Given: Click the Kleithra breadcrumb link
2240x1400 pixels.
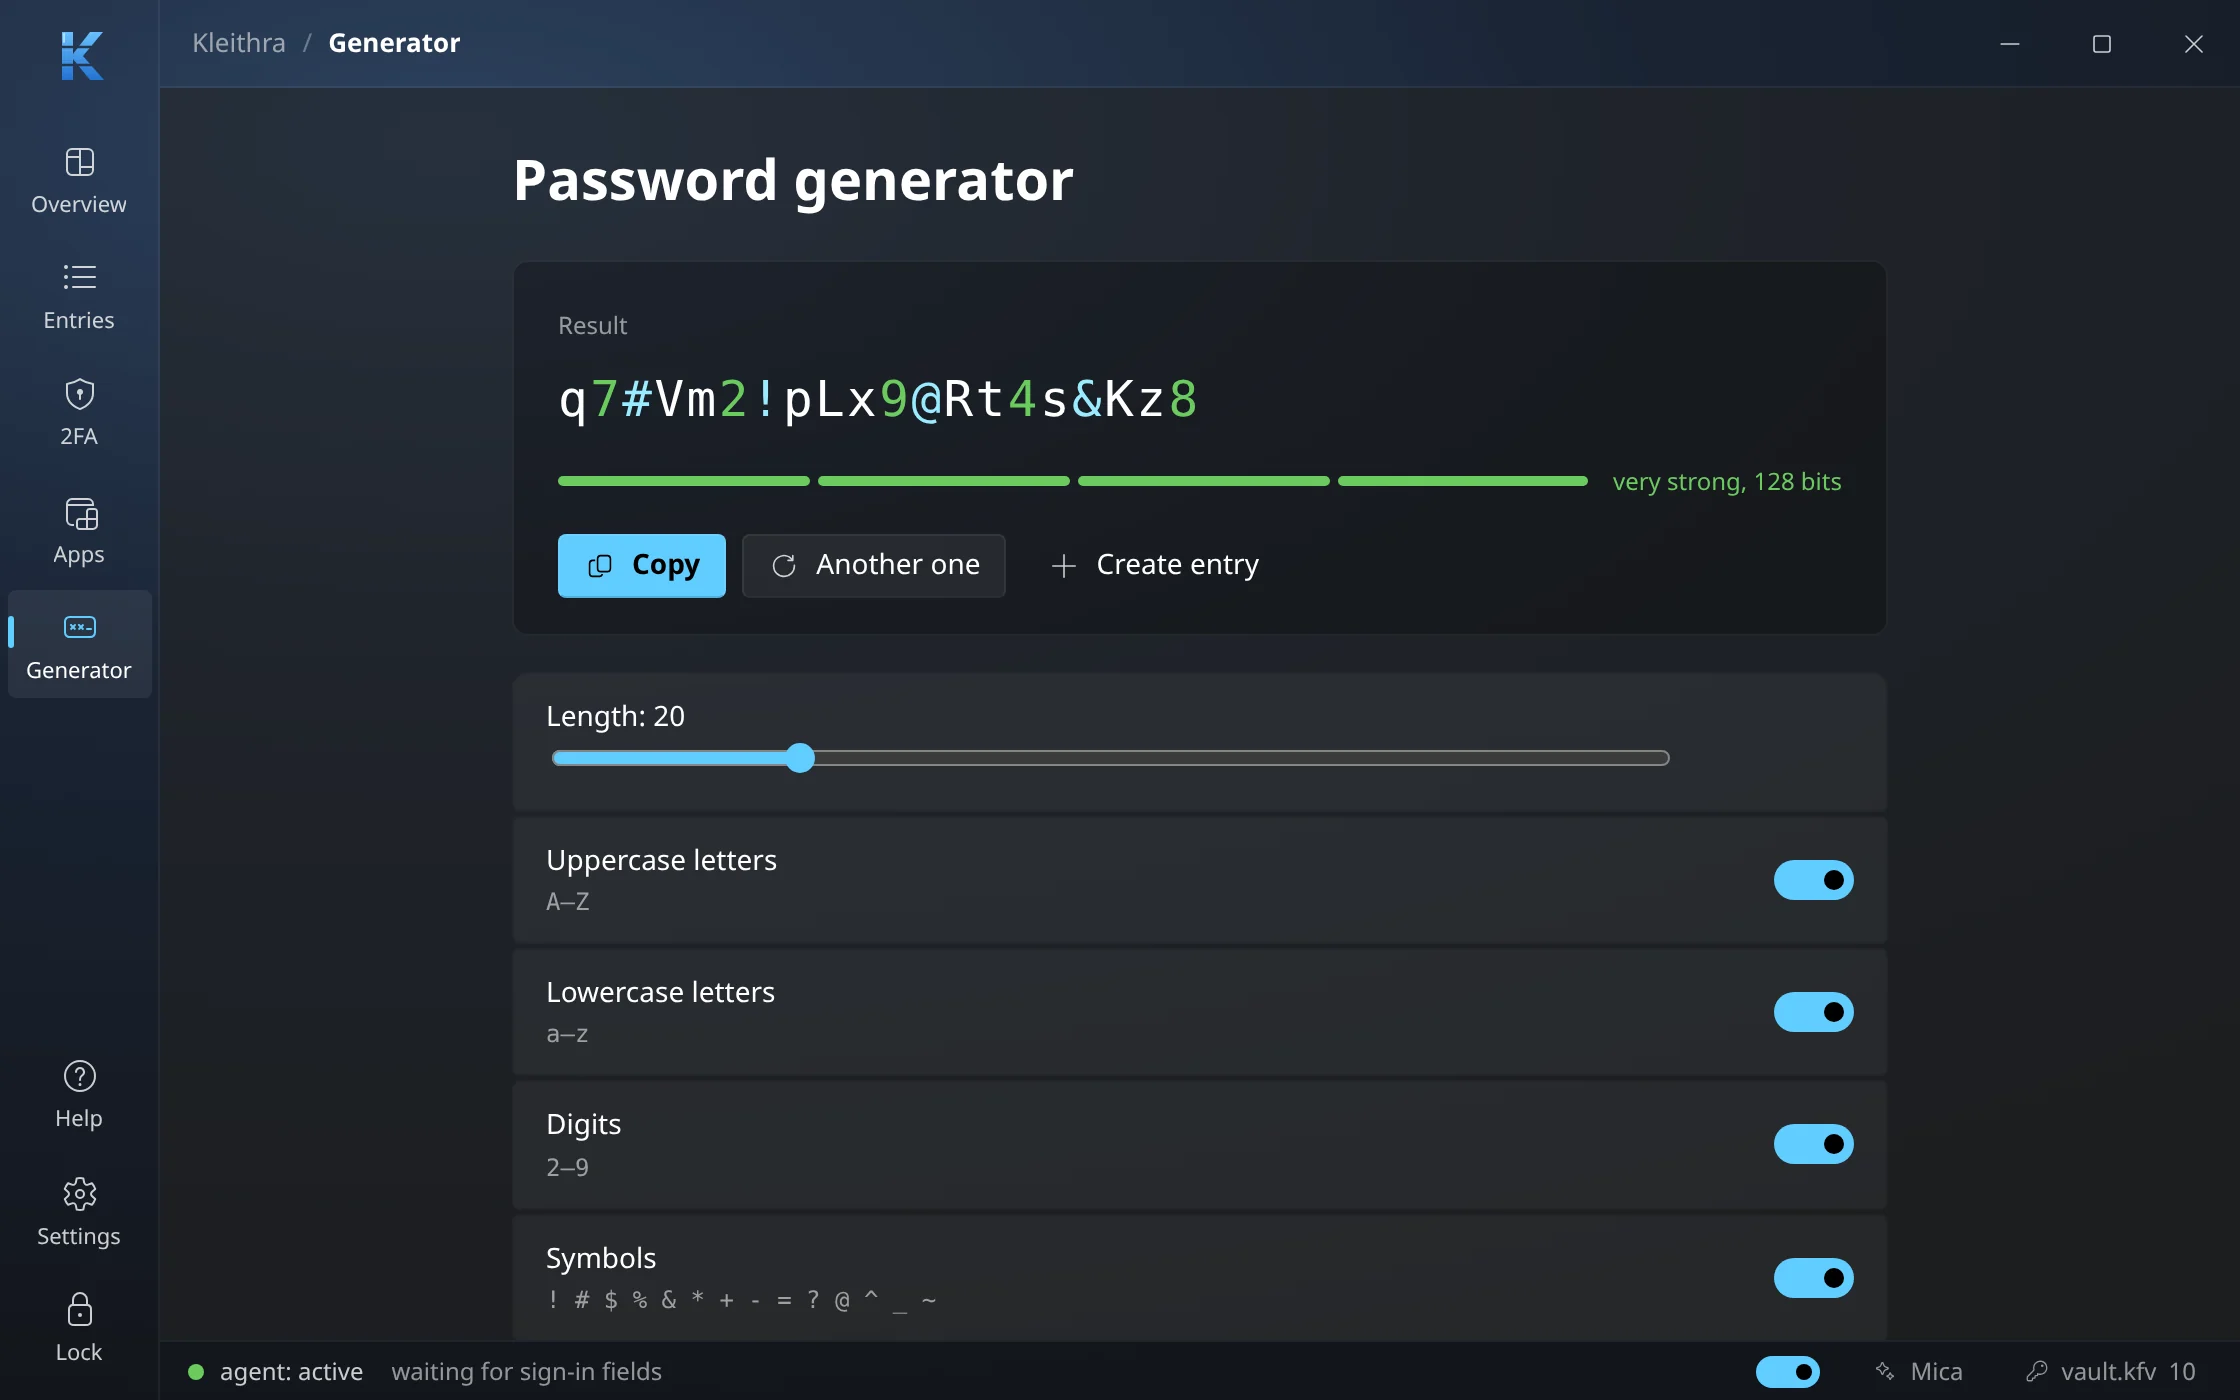Looking at the screenshot, I should click(239, 43).
